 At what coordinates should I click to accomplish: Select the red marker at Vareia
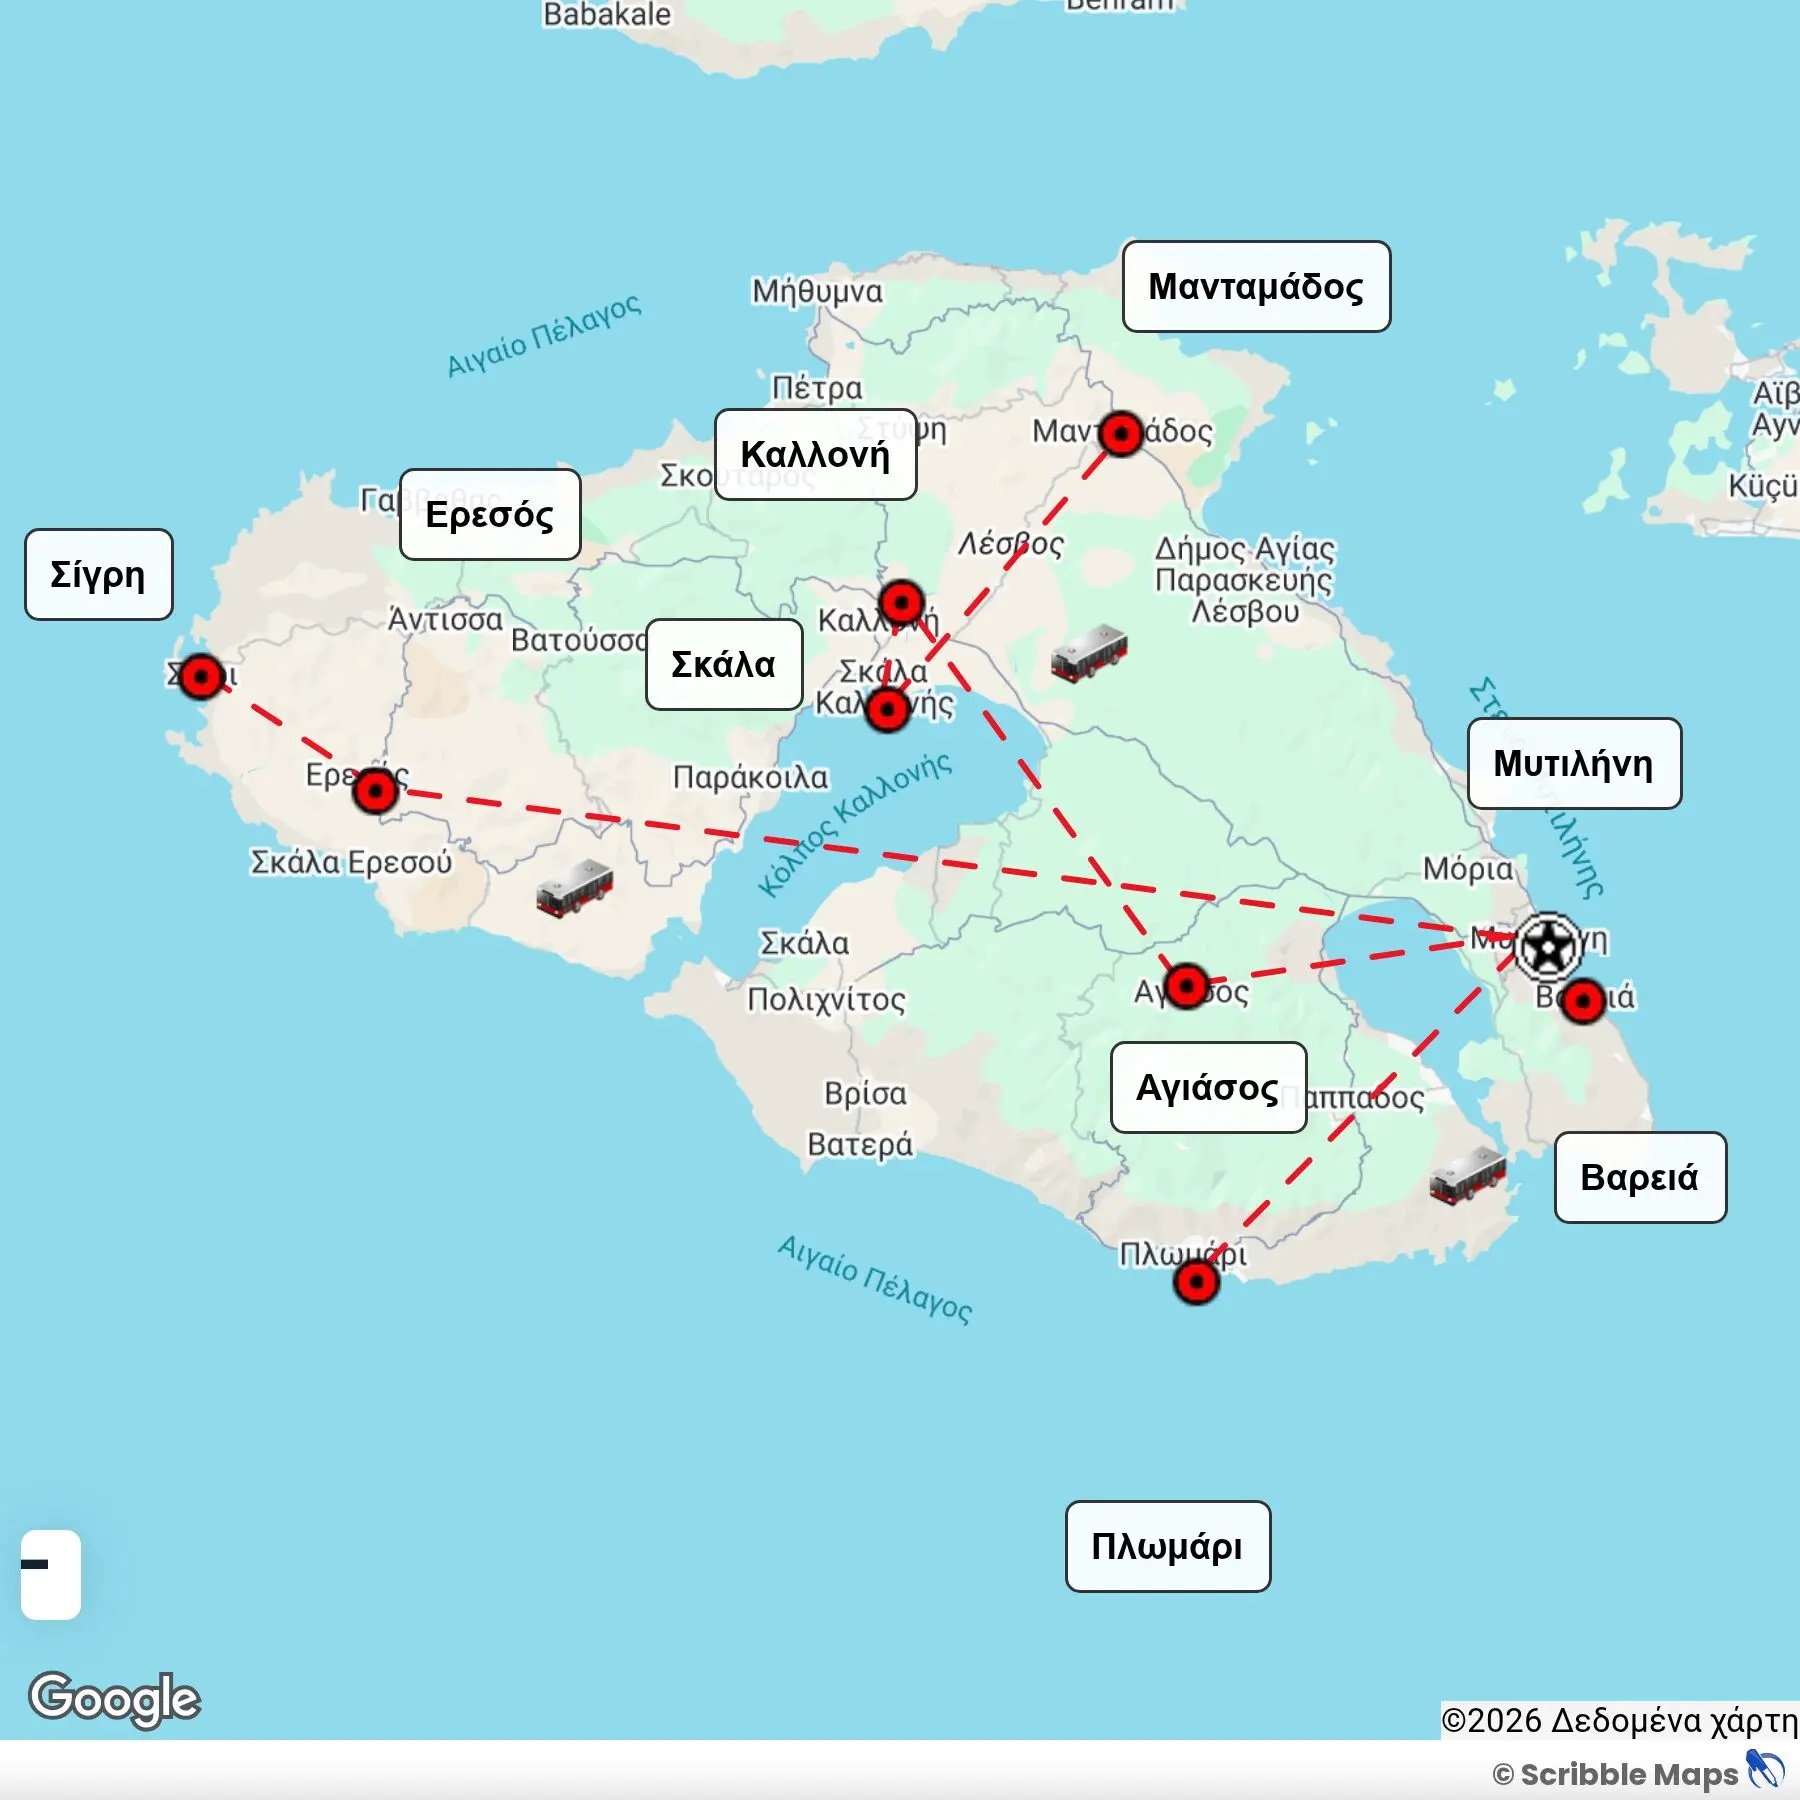click(1583, 1001)
